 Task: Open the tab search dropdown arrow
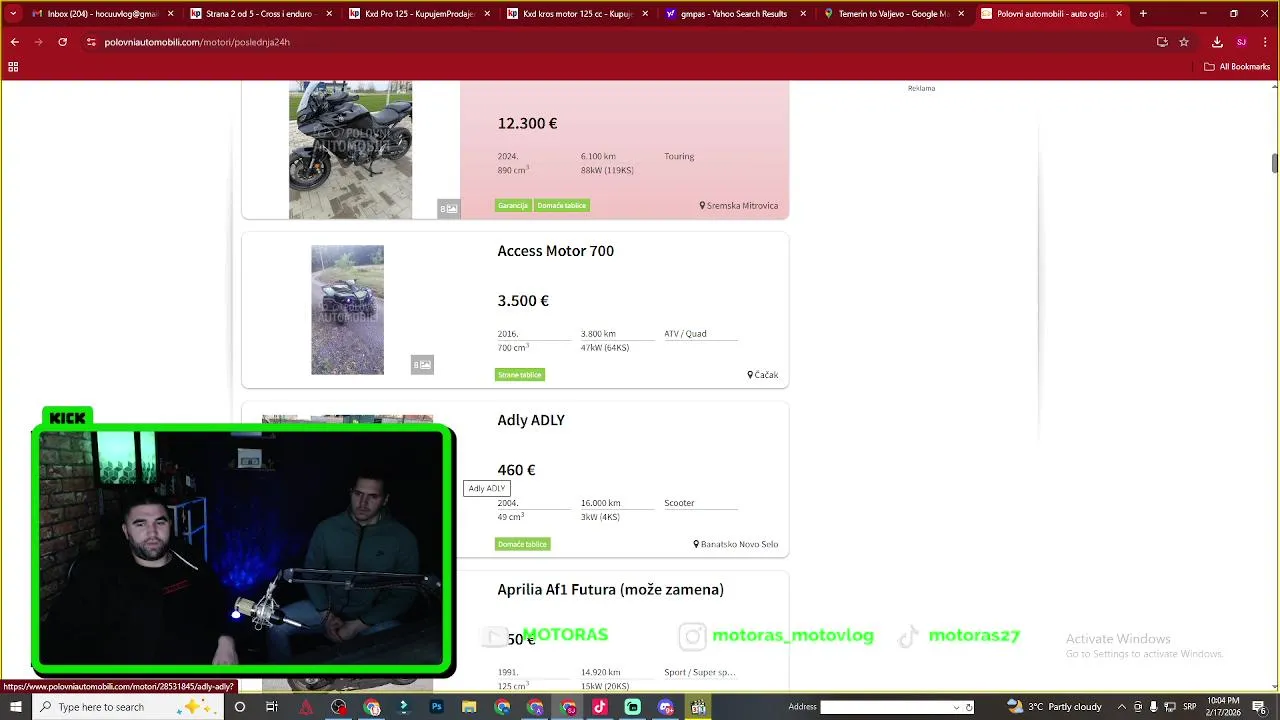click(14, 14)
